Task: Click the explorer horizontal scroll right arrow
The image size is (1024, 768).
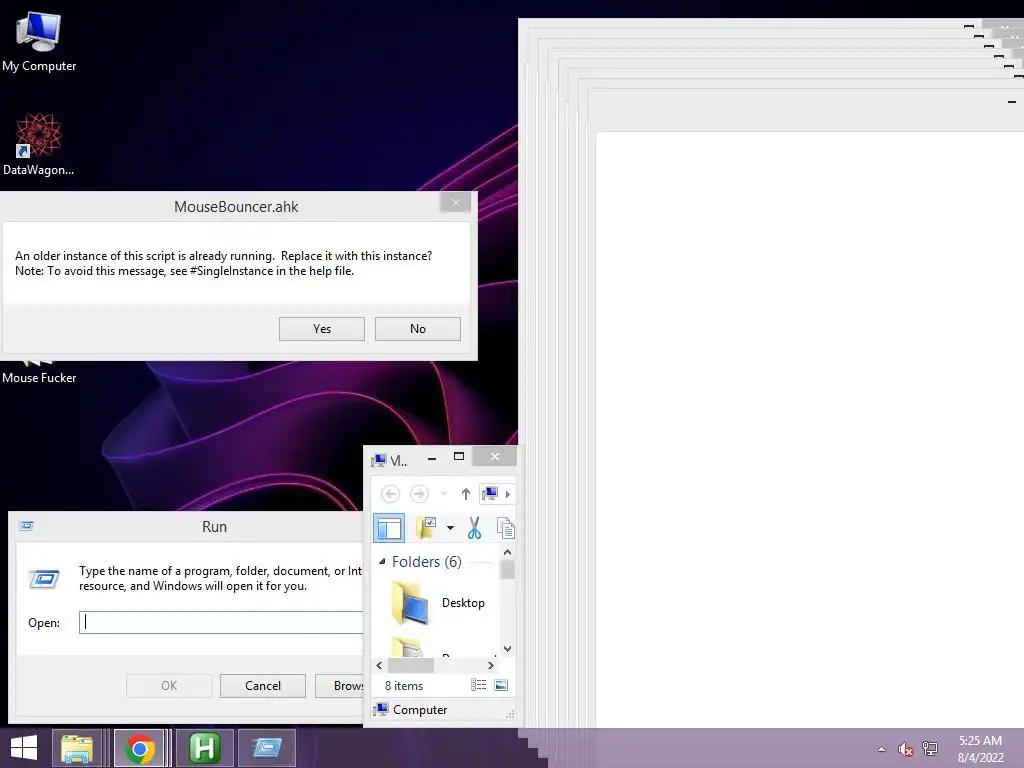Action: [490, 665]
